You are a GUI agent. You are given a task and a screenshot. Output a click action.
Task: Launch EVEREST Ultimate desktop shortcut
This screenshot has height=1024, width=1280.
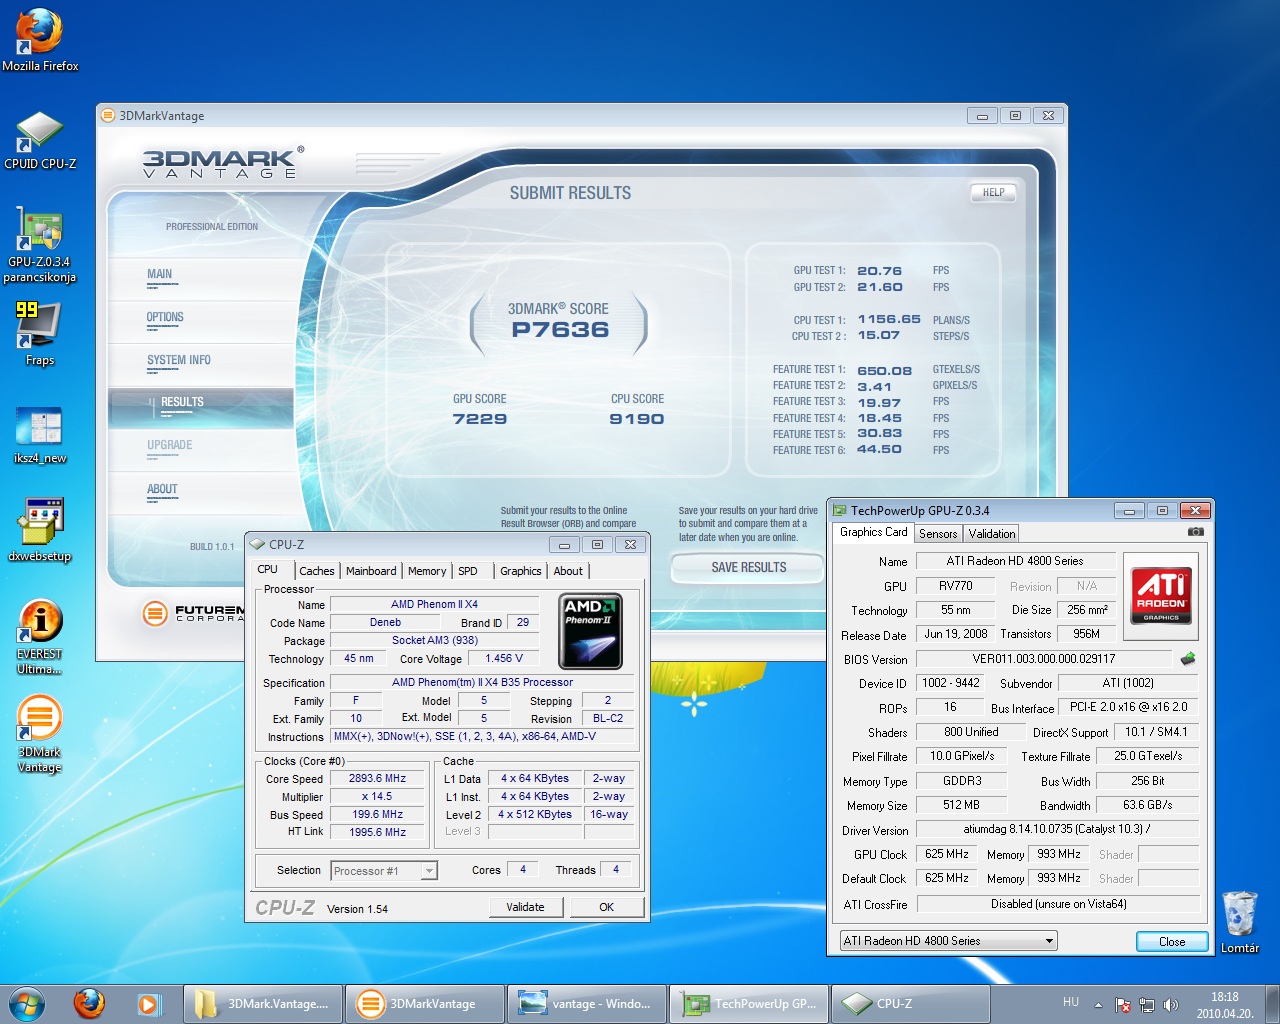(40, 636)
